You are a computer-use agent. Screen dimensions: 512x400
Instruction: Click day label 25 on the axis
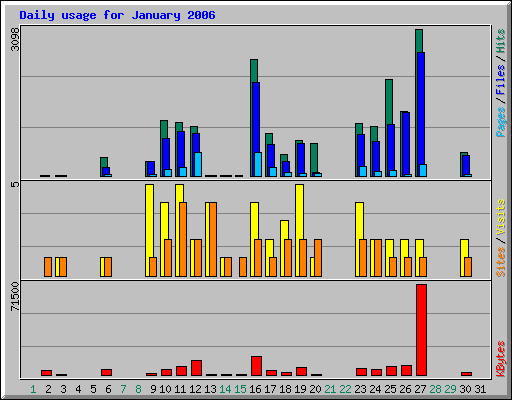(390, 389)
